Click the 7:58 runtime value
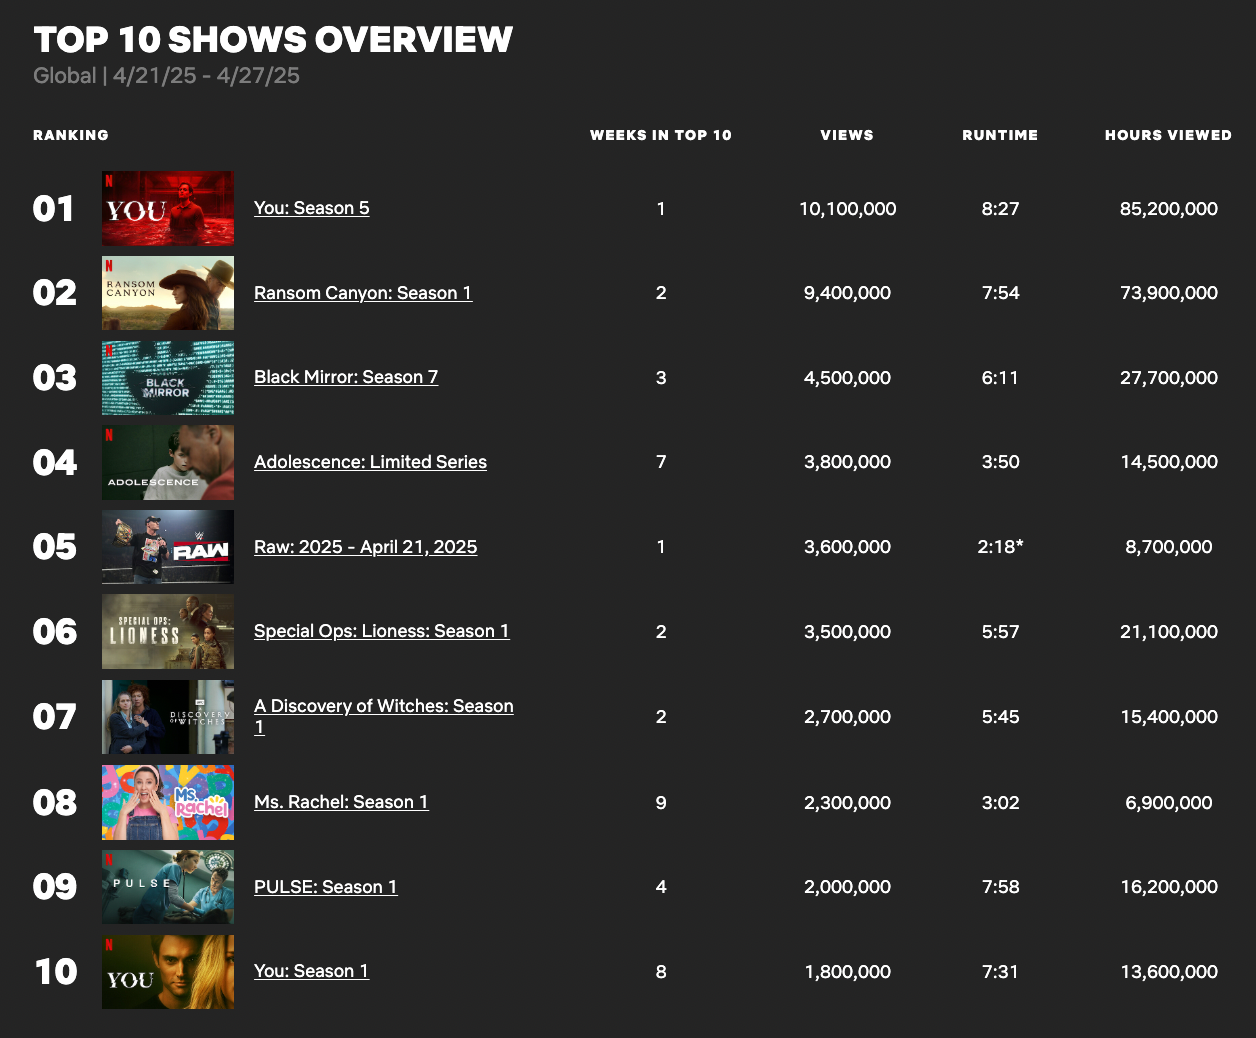1256x1038 pixels. [x=1000, y=887]
